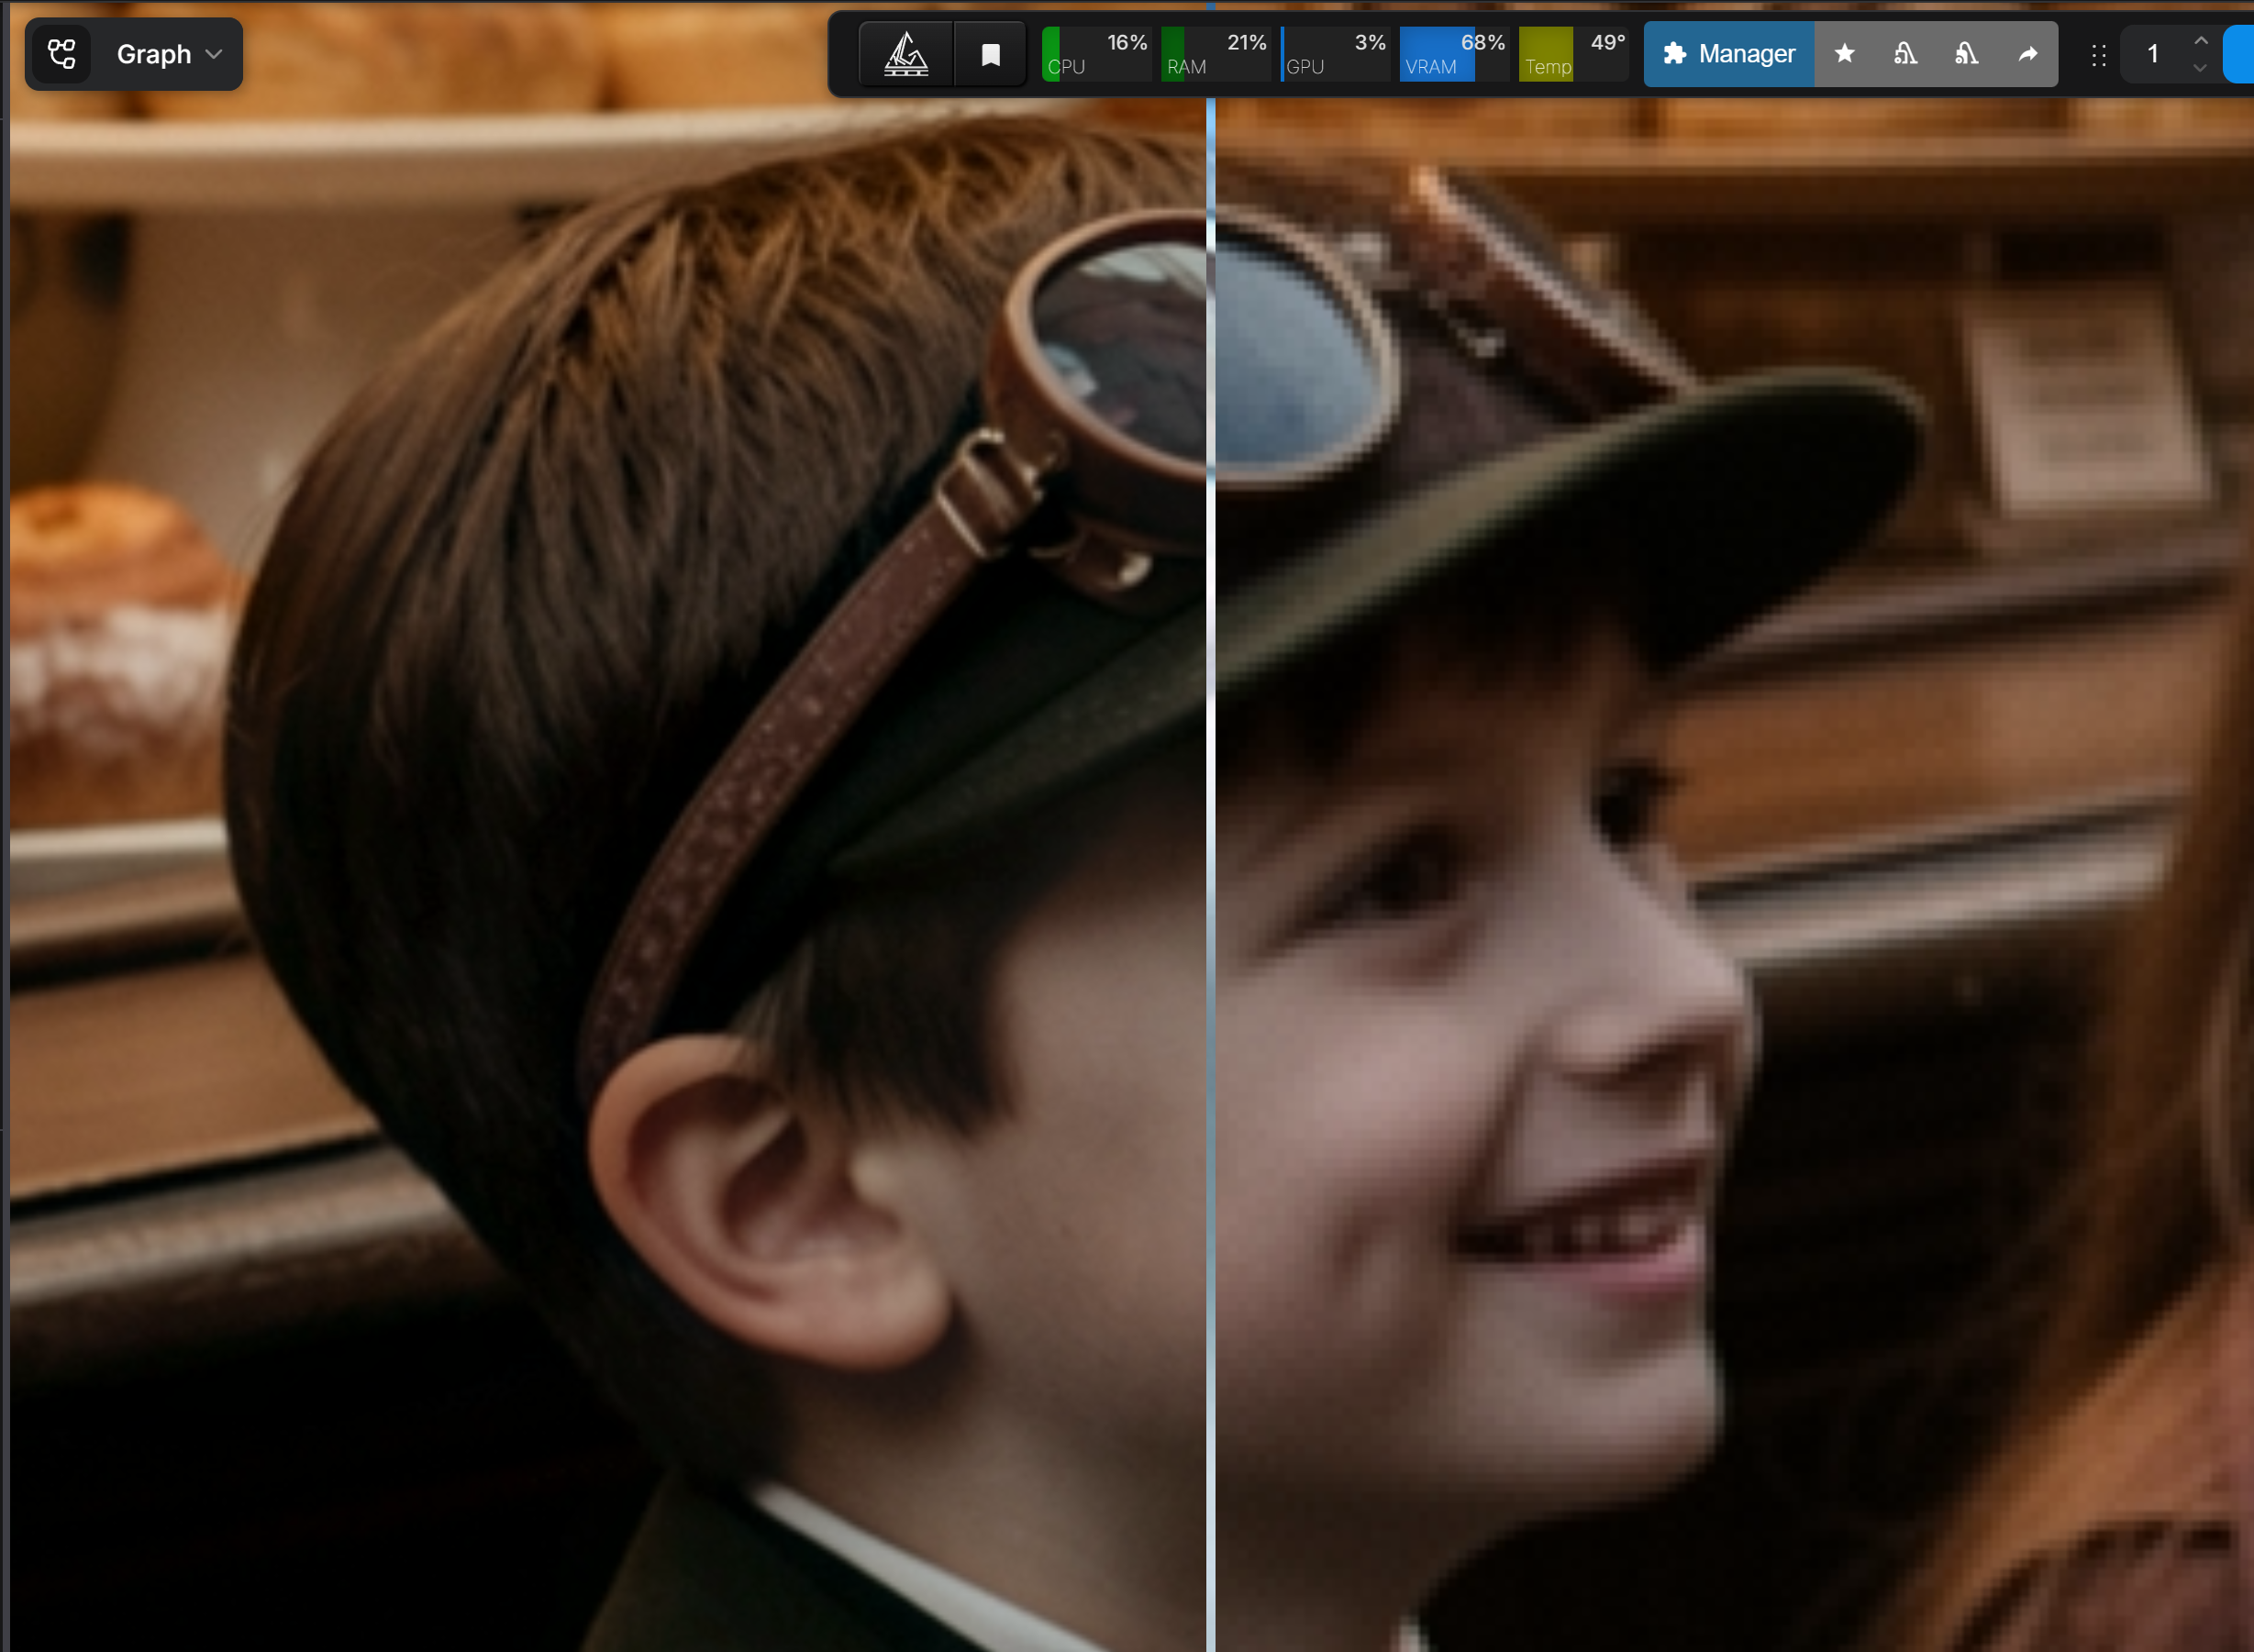Viewport: 2254px width, 1652px height.
Task: Click the outlined vacuum cleaner icon
Action: (x=1906, y=54)
